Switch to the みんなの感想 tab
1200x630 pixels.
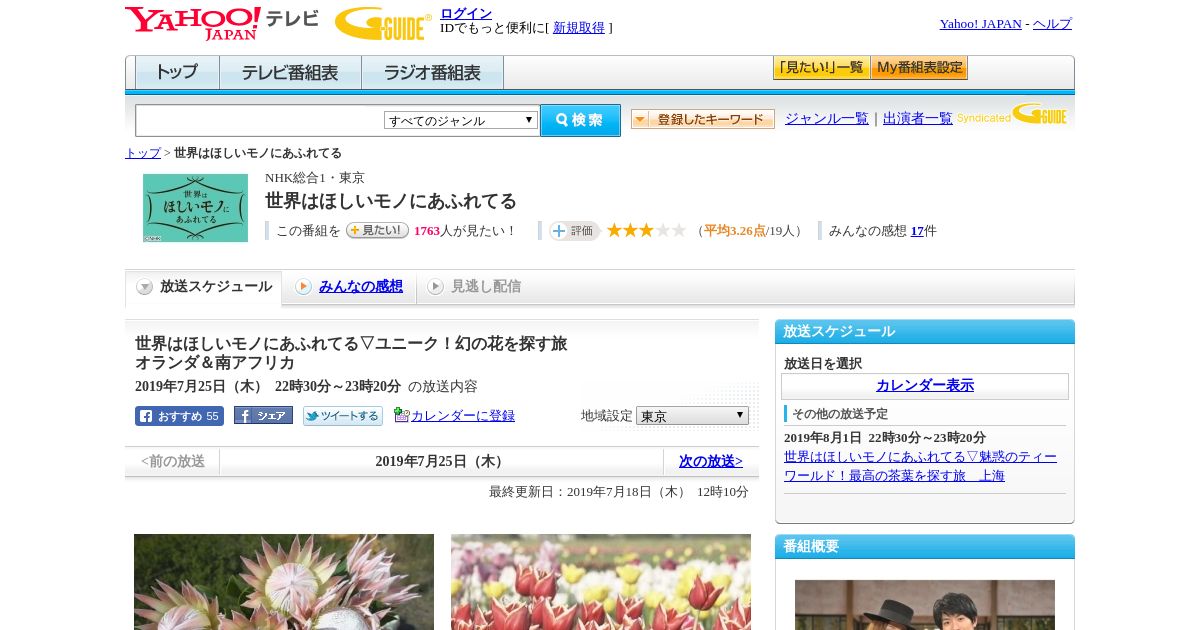(x=349, y=287)
